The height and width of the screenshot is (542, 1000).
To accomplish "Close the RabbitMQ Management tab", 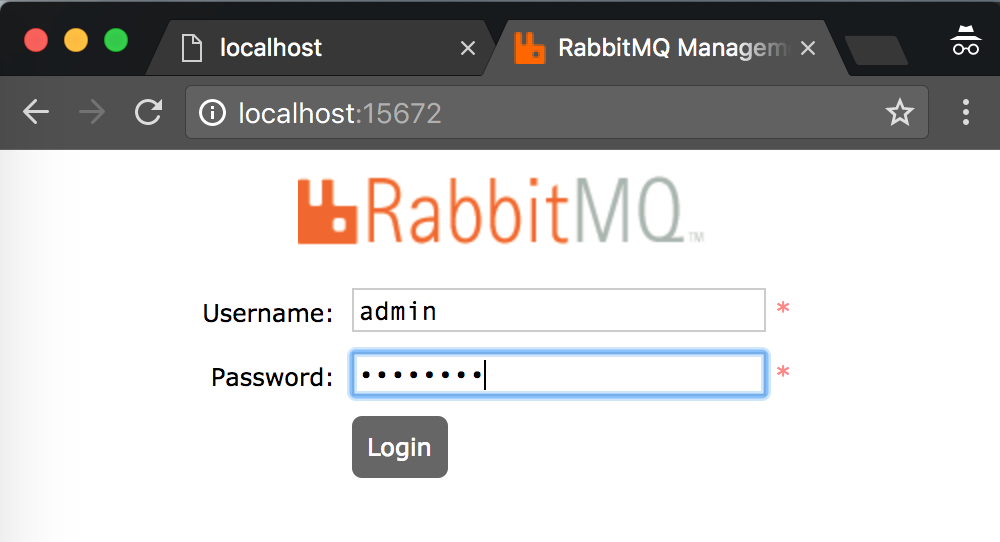I will click(x=808, y=48).
